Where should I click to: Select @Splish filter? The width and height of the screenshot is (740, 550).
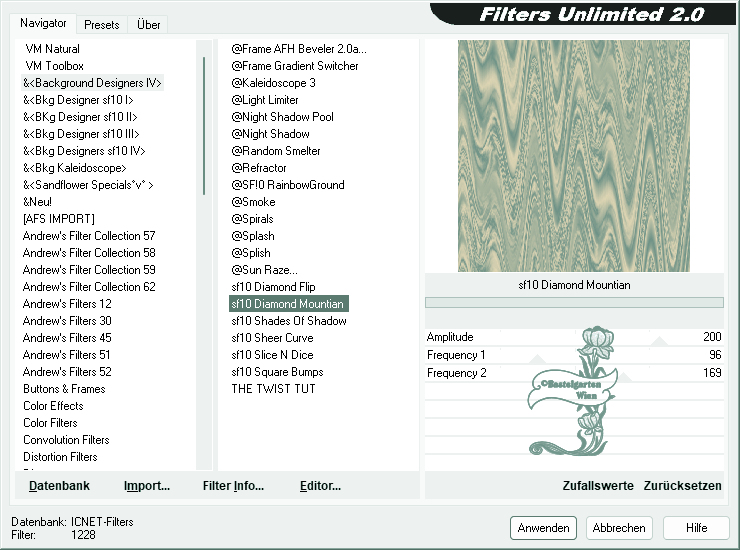pyautogui.click(x=251, y=253)
